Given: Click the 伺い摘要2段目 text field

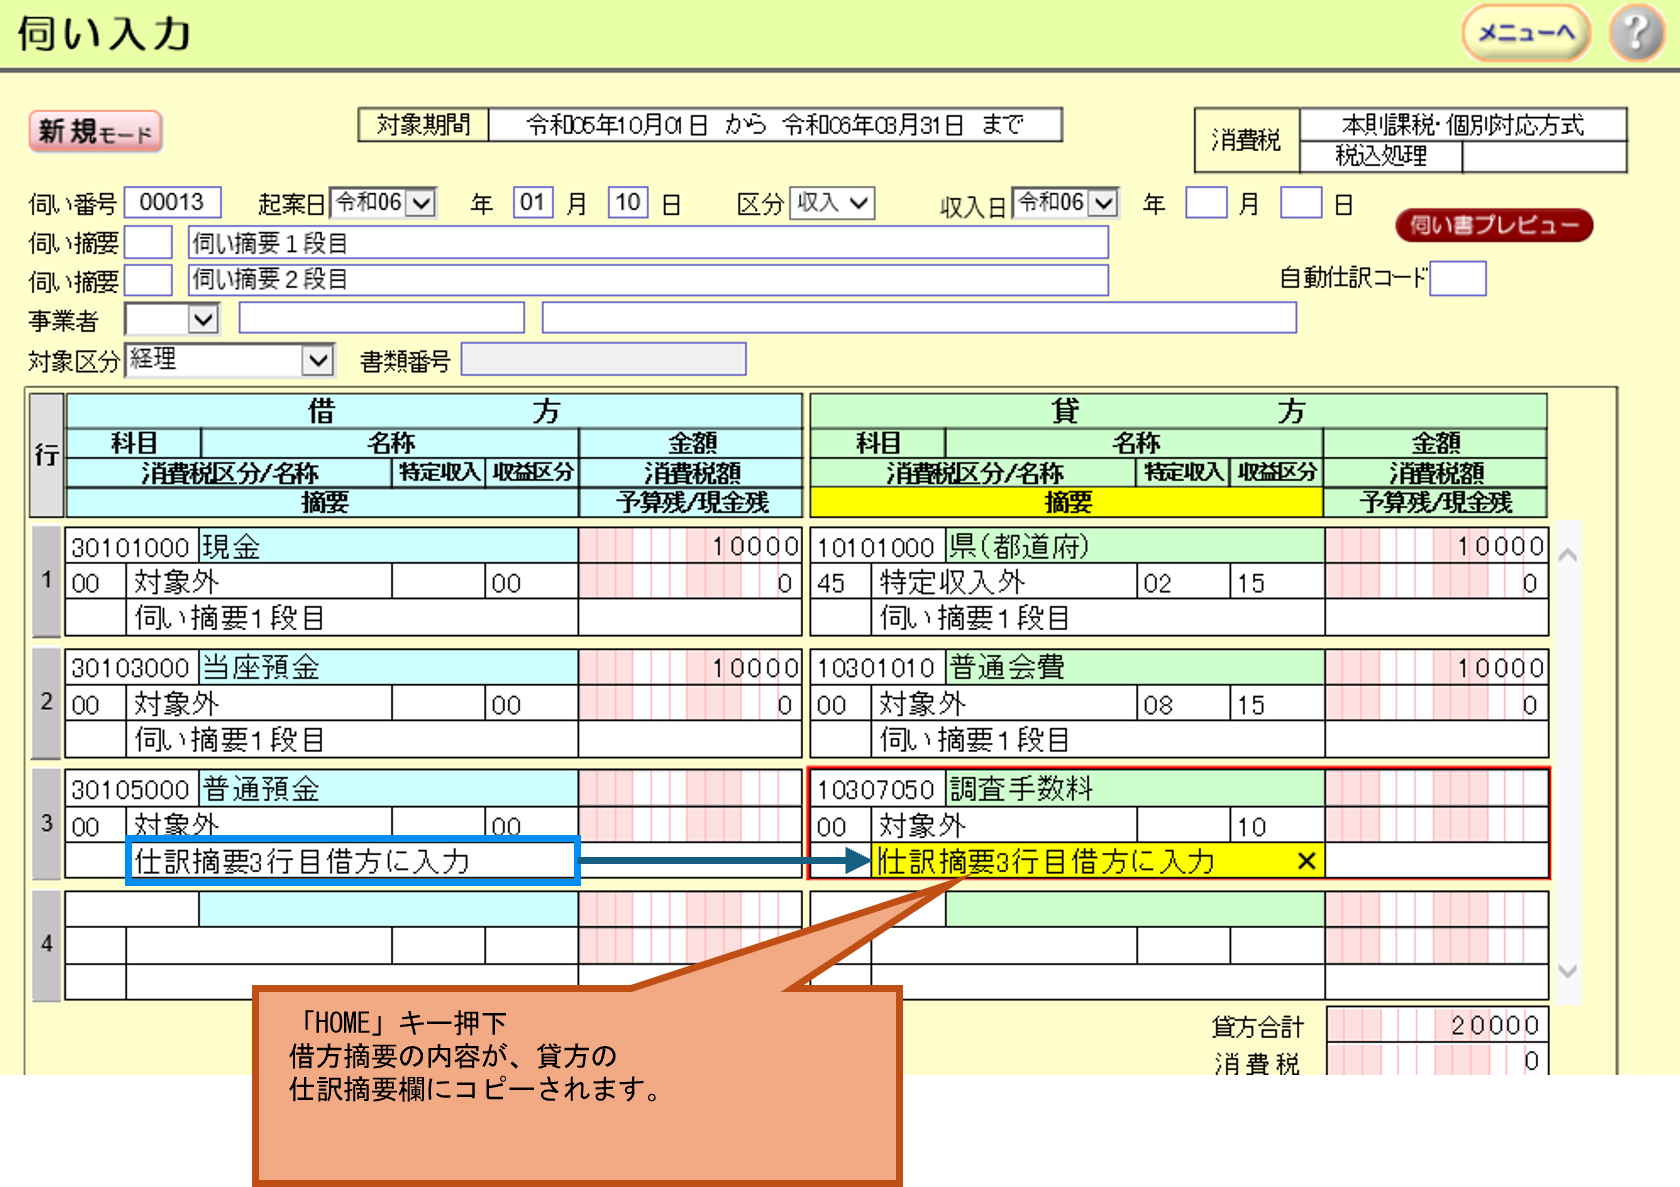Looking at the screenshot, I should click(x=648, y=280).
